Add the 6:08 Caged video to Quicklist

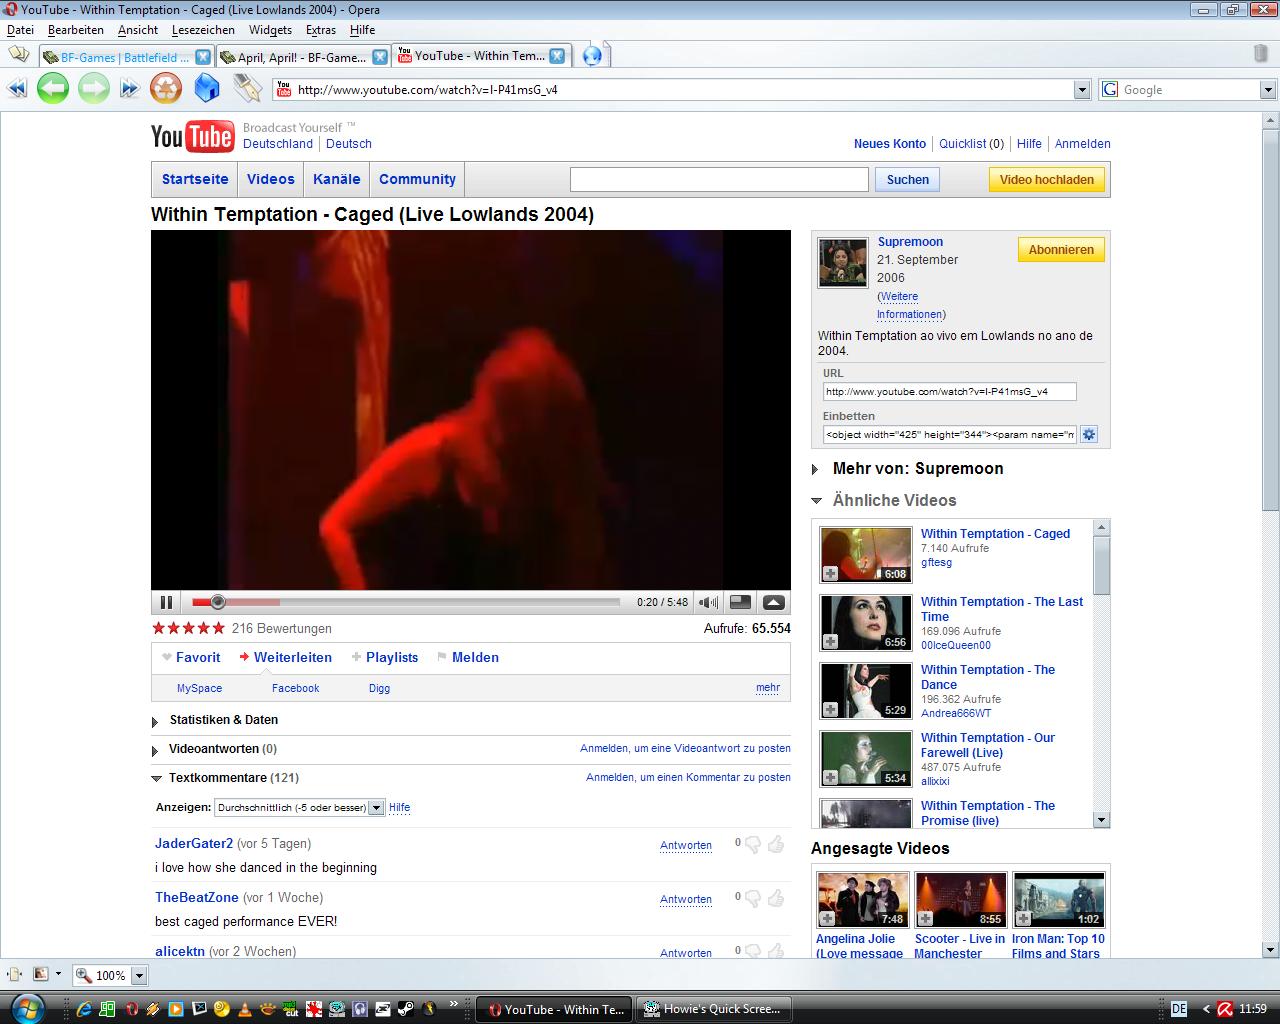830,573
